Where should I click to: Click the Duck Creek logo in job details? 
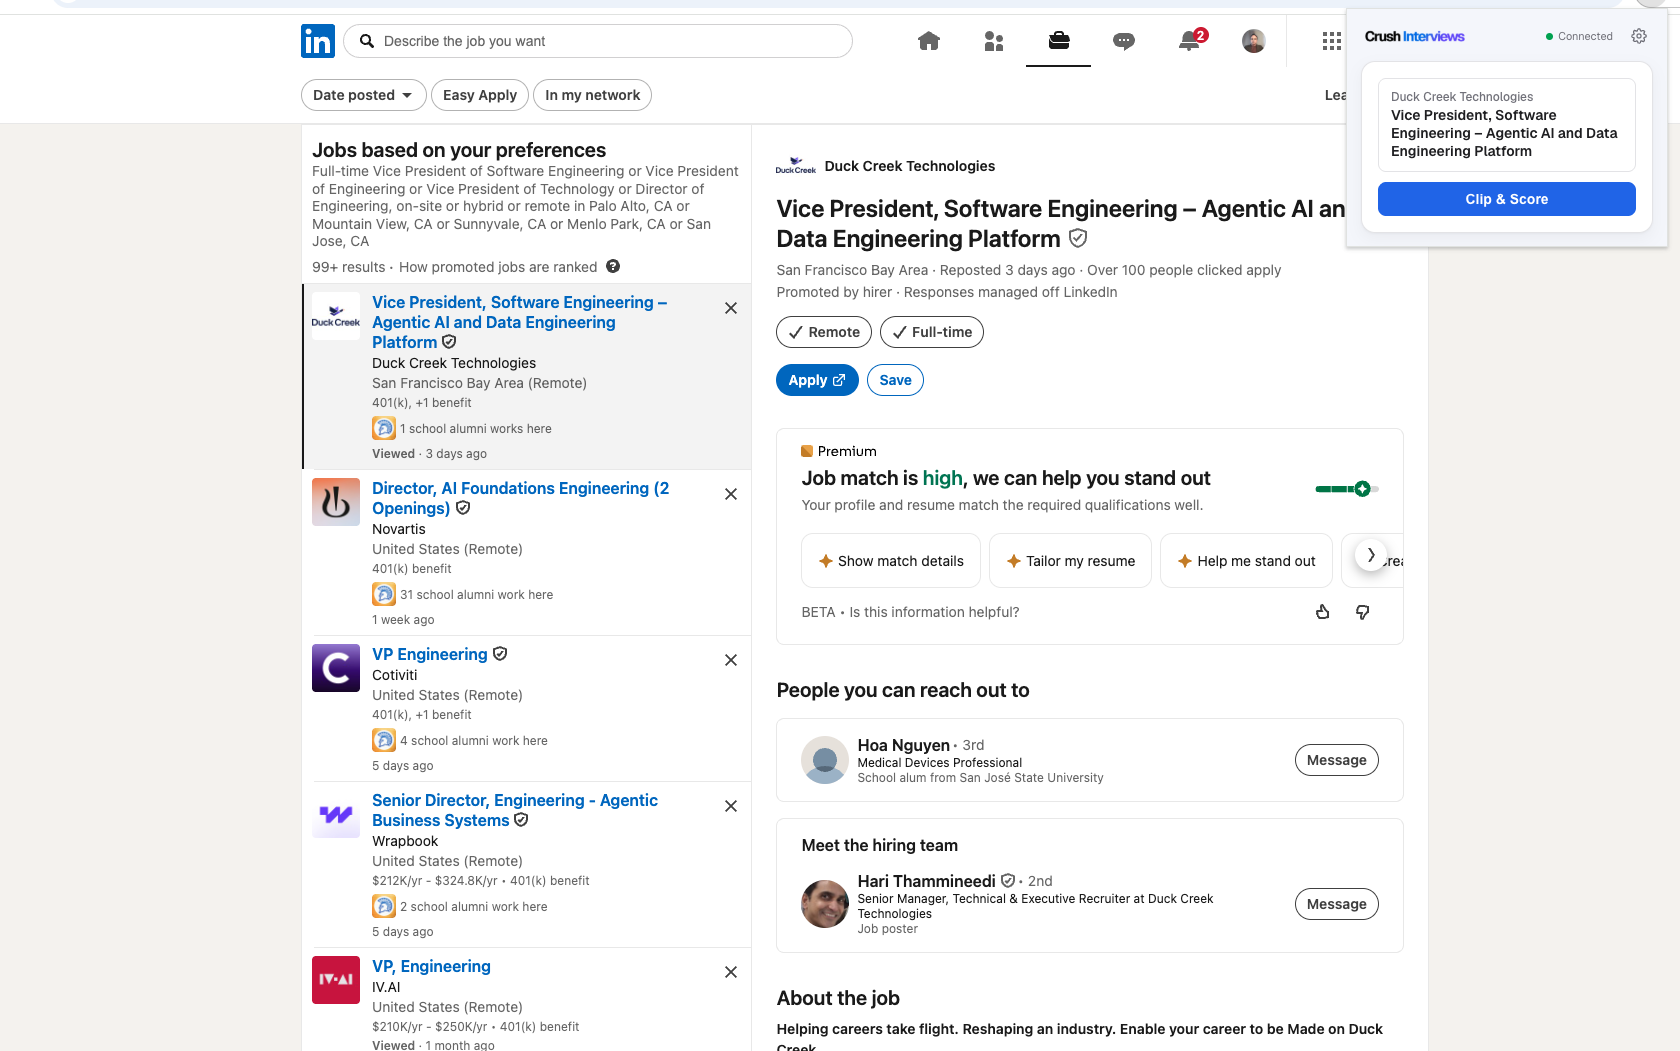click(796, 166)
